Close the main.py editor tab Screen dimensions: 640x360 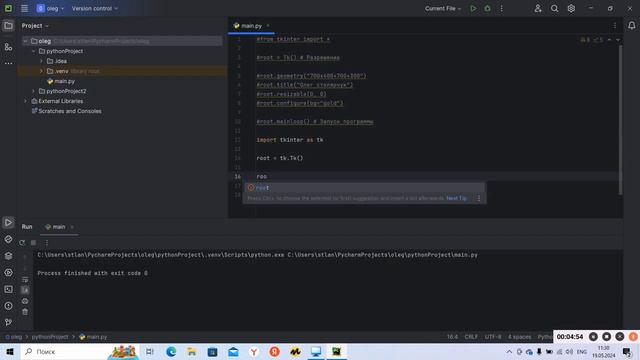[x=268, y=26]
